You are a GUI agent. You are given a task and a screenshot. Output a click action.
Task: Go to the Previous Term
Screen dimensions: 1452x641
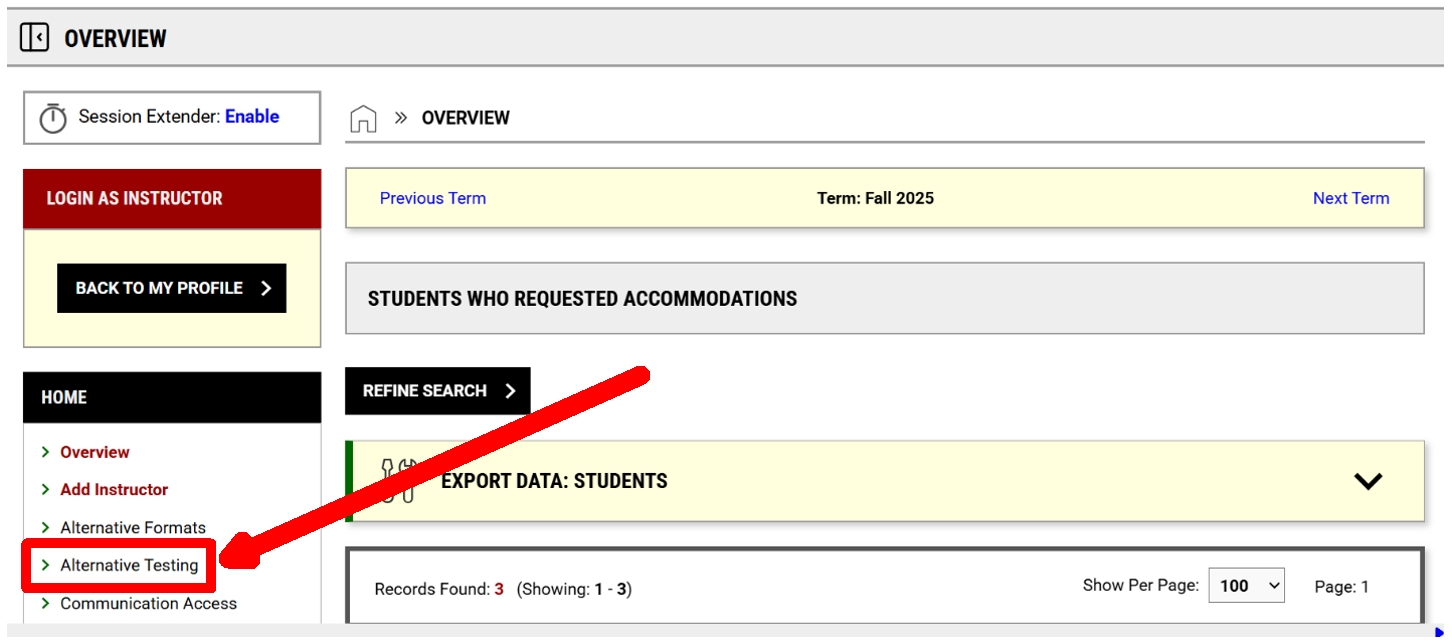[x=433, y=198]
